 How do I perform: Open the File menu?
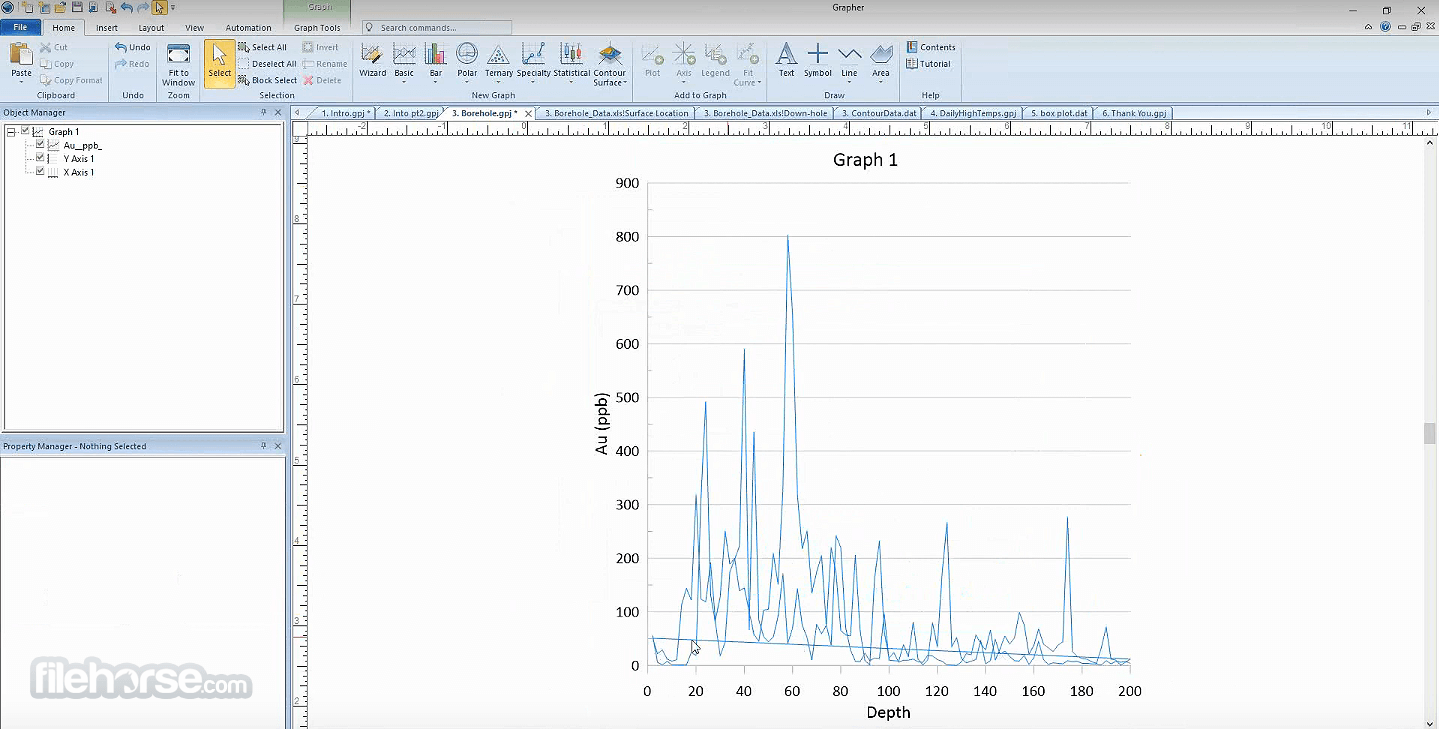pyautogui.click(x=20, y=27)
